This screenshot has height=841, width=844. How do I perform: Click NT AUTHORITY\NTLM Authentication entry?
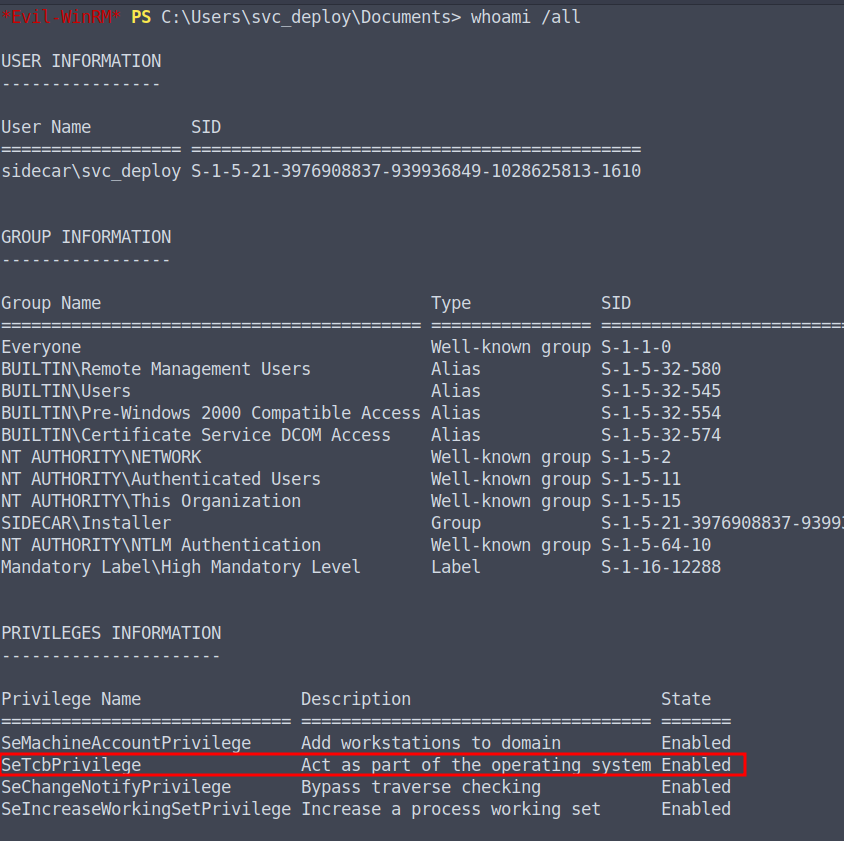(161, 545)
